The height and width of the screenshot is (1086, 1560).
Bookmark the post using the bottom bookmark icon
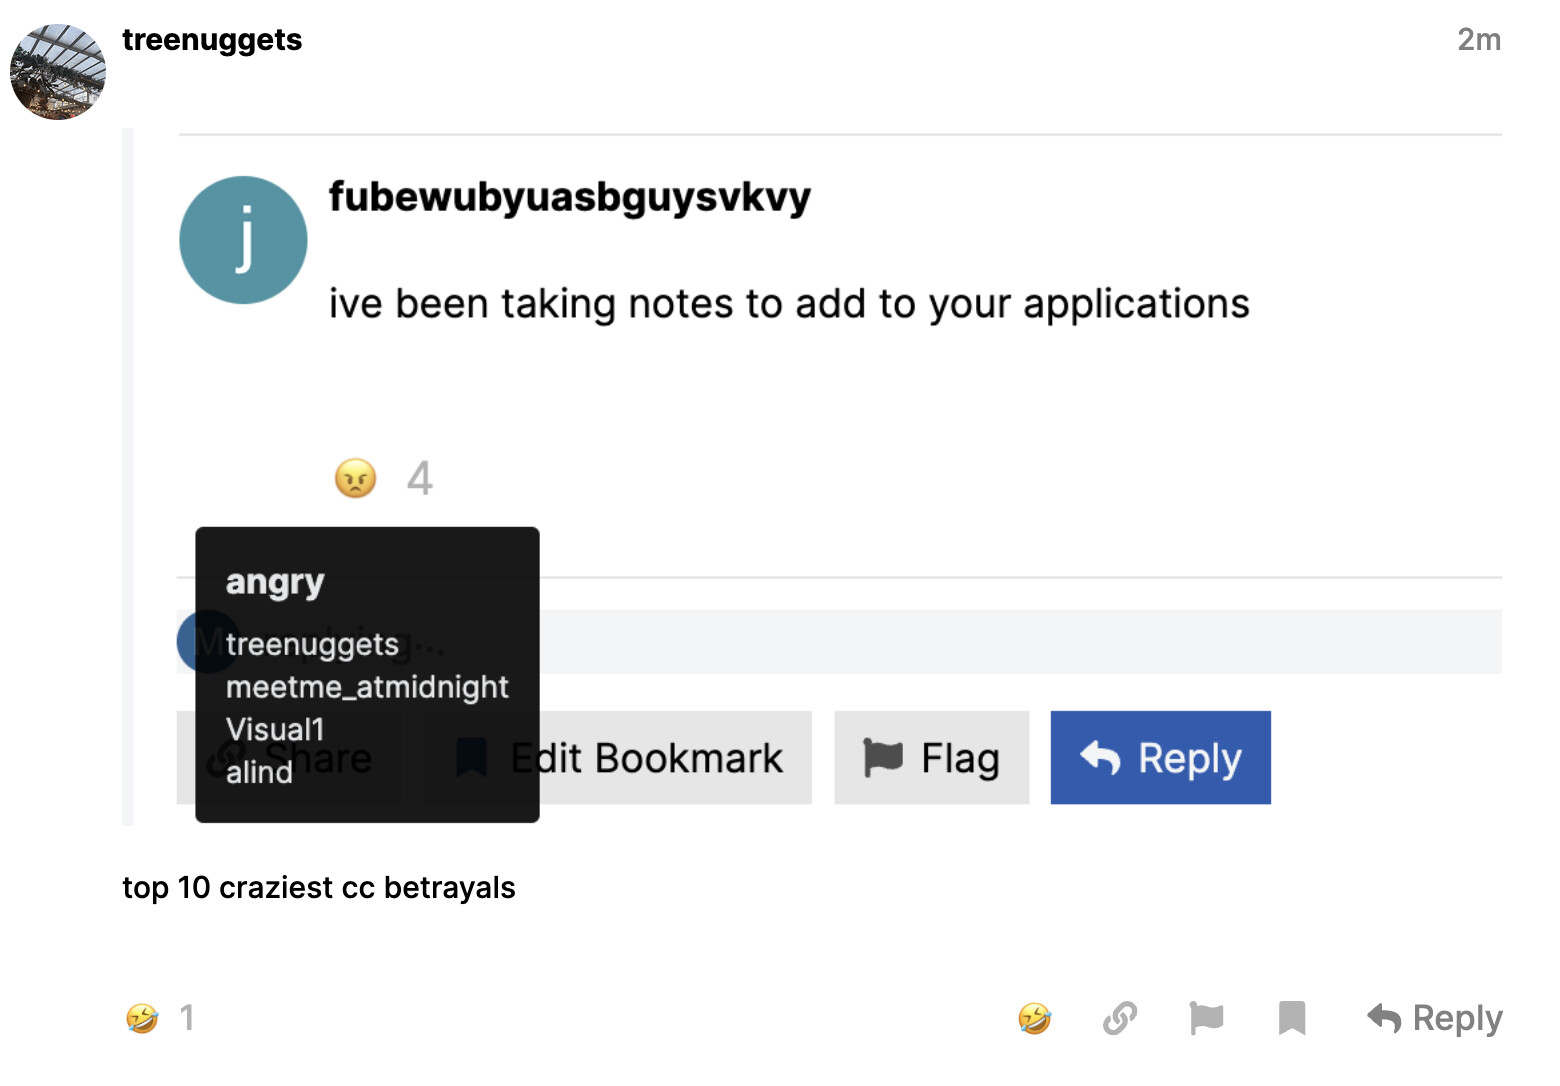[1292, 1018]
